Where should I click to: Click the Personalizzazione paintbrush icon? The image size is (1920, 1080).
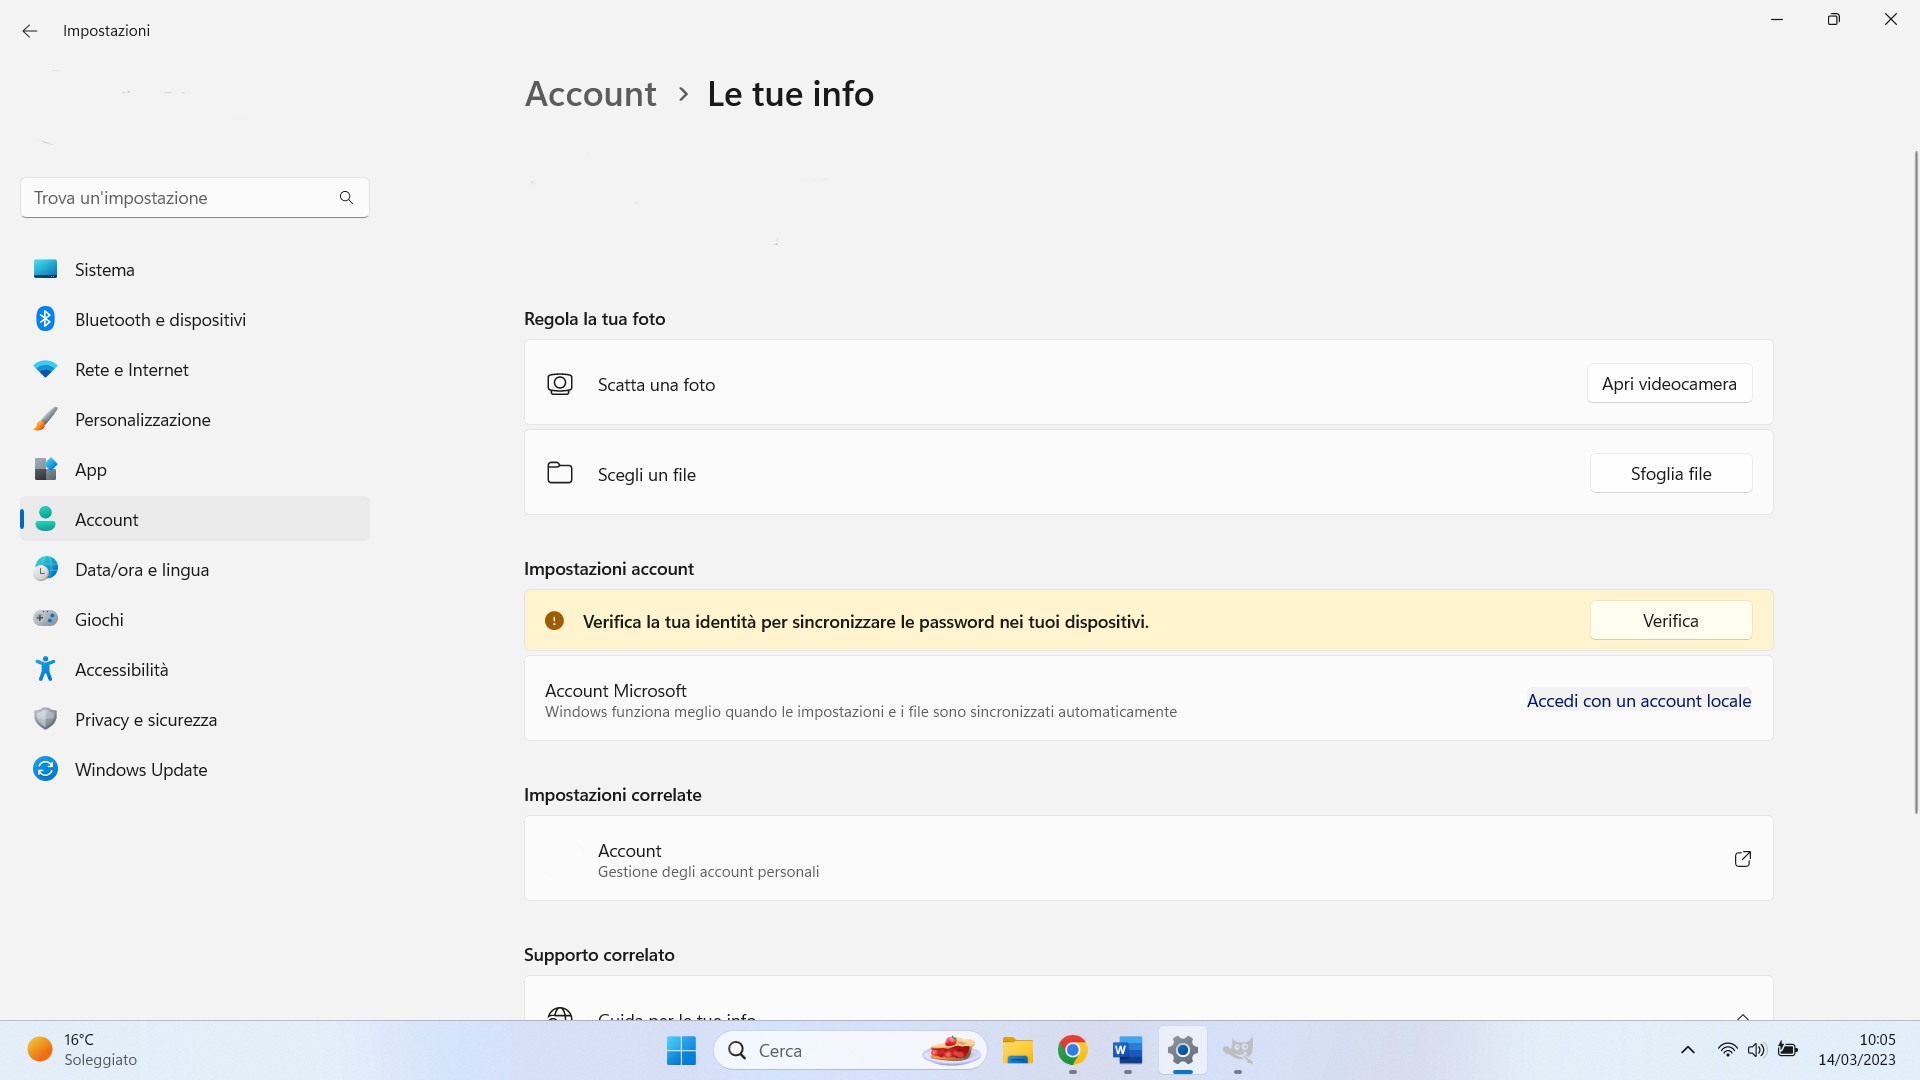coord(45,419)
